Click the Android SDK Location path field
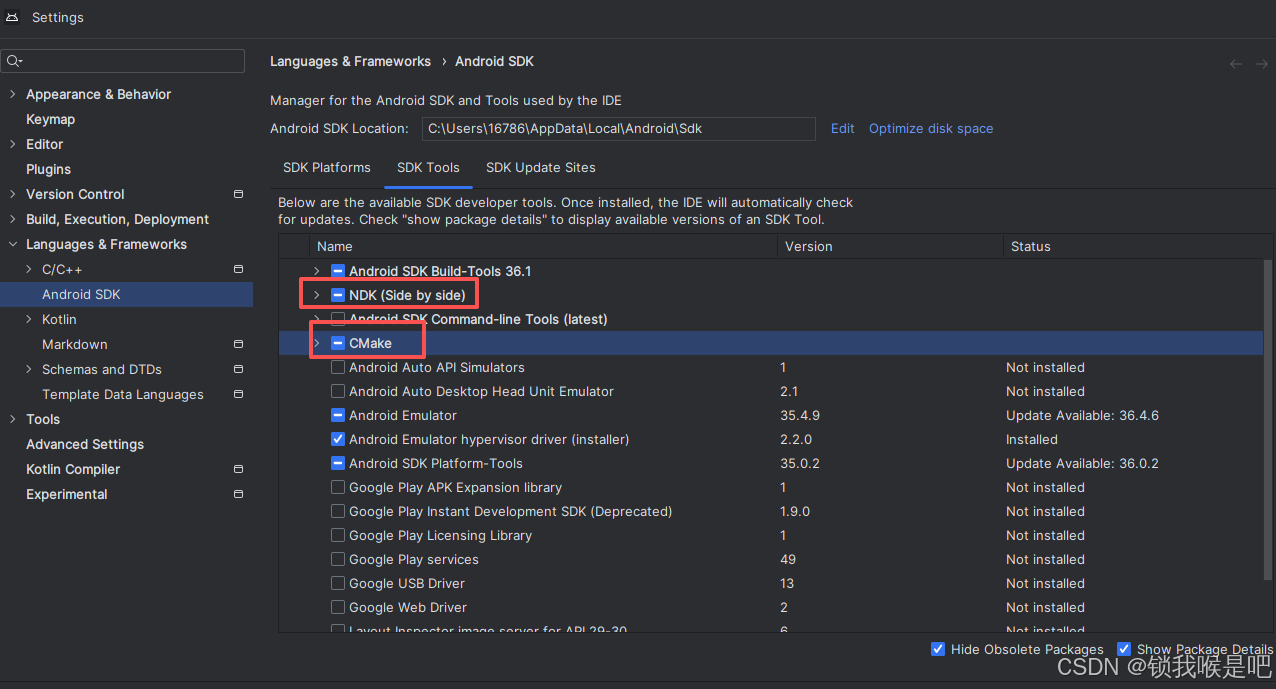The height and width of the screenshot is (689, 1276). point(618,128)
